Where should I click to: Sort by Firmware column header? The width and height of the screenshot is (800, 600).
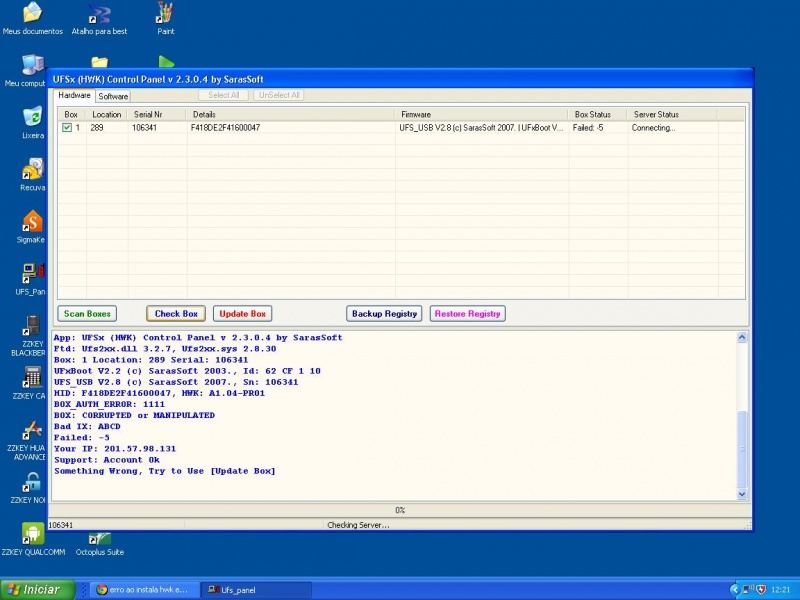click(482, 115)
